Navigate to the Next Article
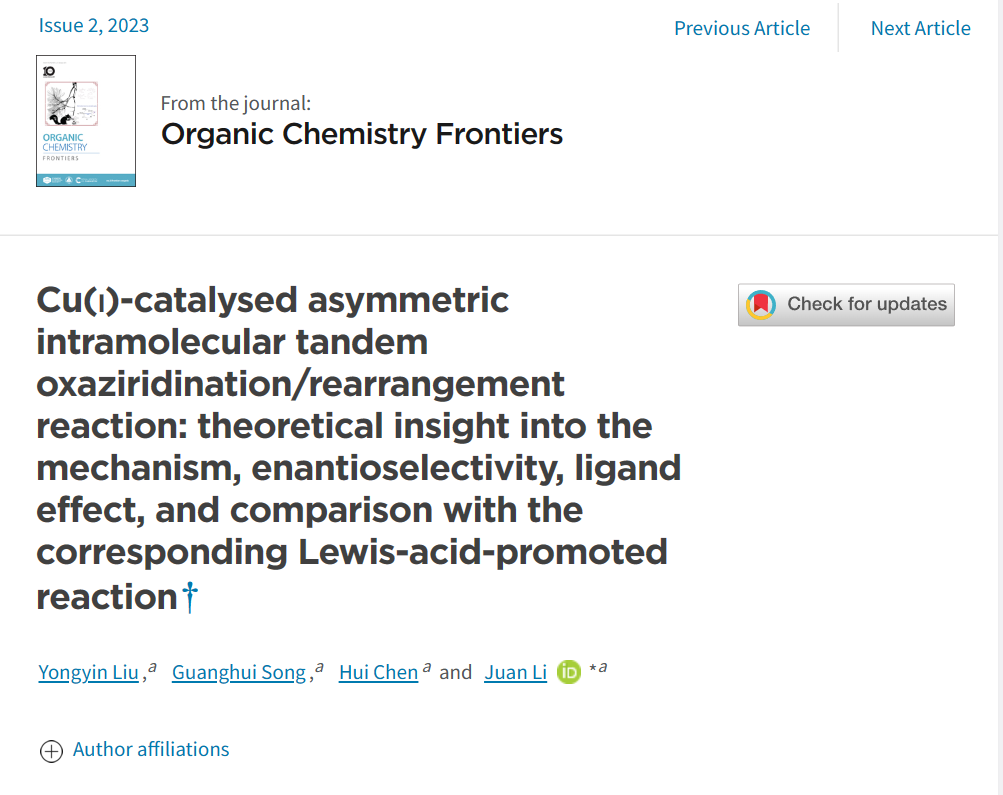The height and width of the screenshot is (795, 1003). 920,28
